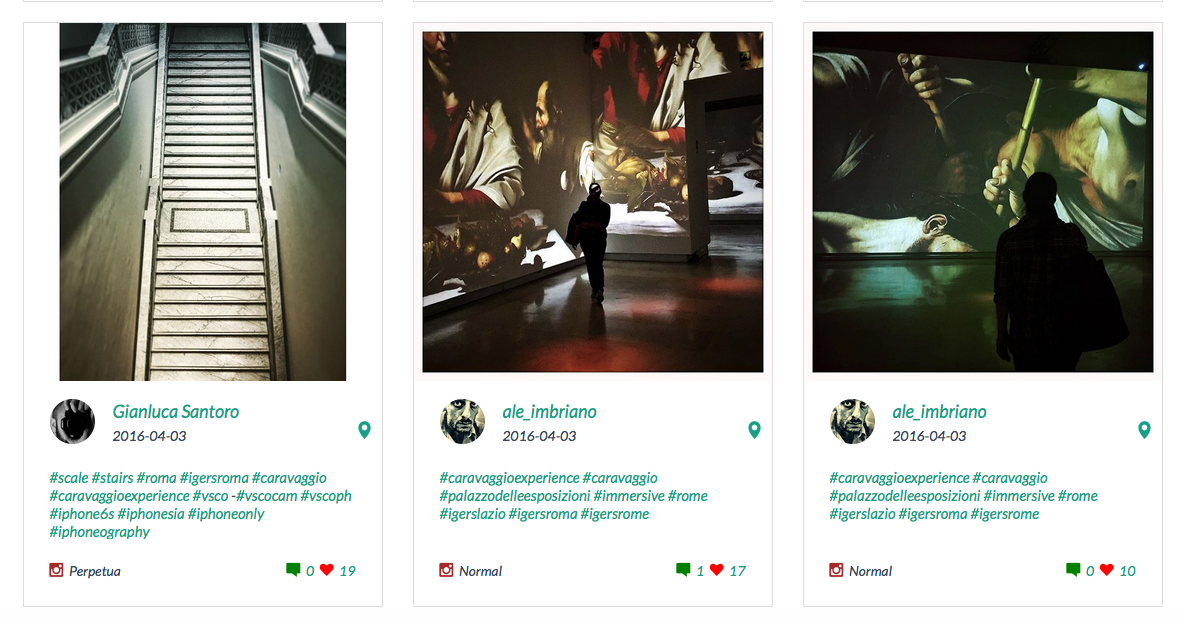Viewport: 1185px width, 621px height.
Task: Click #iphoneography hashtag
Action: tap(100, 532)
